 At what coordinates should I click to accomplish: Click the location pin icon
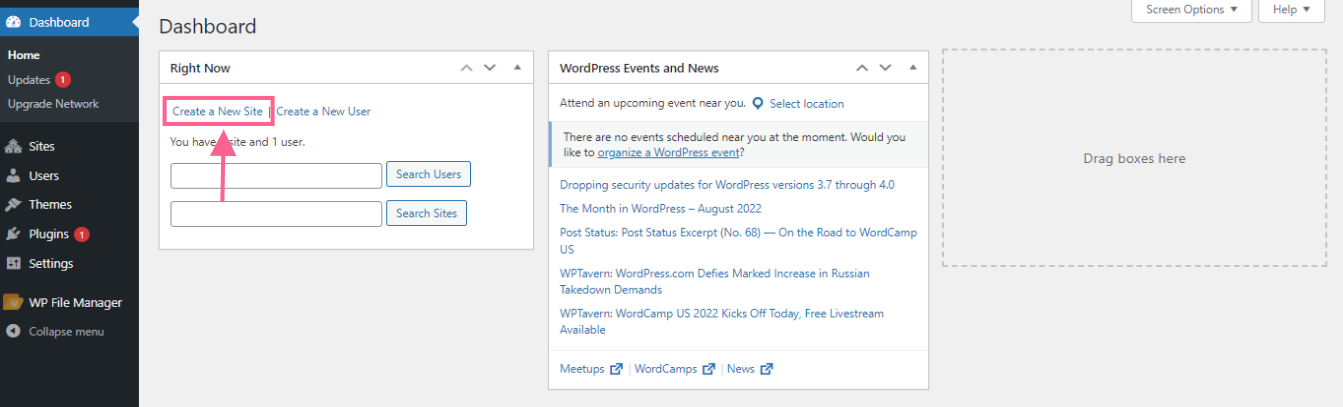click(x=758, y=103)
